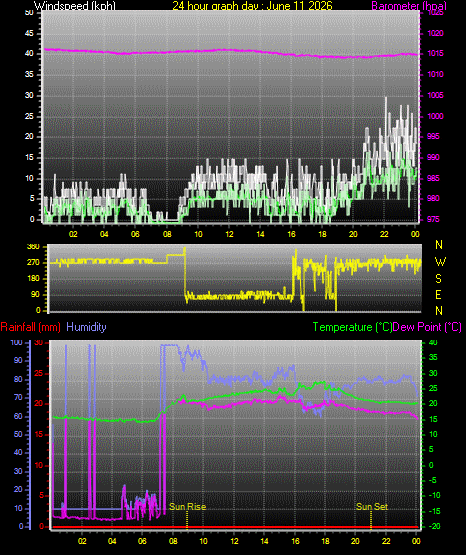Click the '45' windspeed axis value
Image resolution: width=466 pixels, height=555 pixels.
[x=29, y=34]
